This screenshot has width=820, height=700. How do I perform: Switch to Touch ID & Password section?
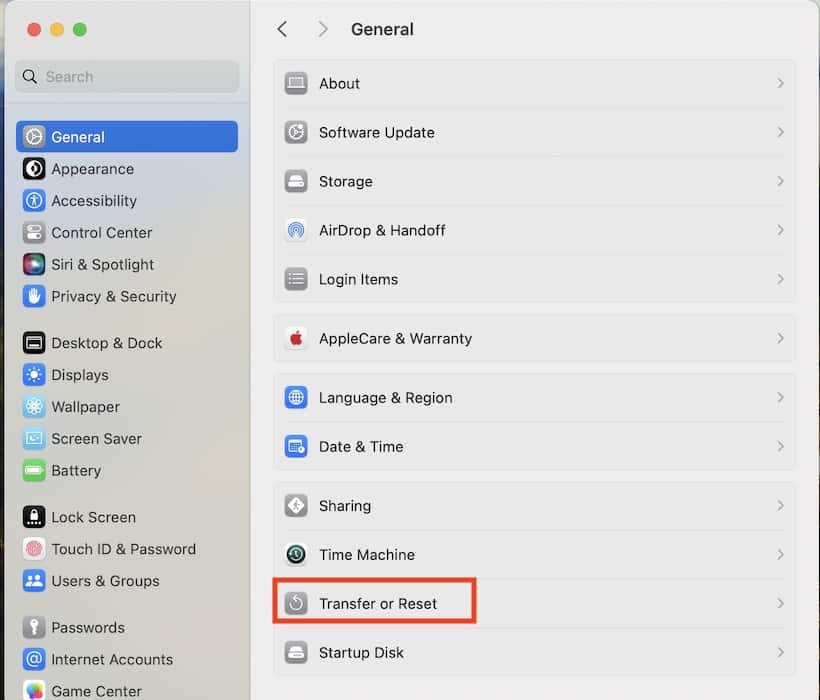pyautogui.click(x=123, y=549)
